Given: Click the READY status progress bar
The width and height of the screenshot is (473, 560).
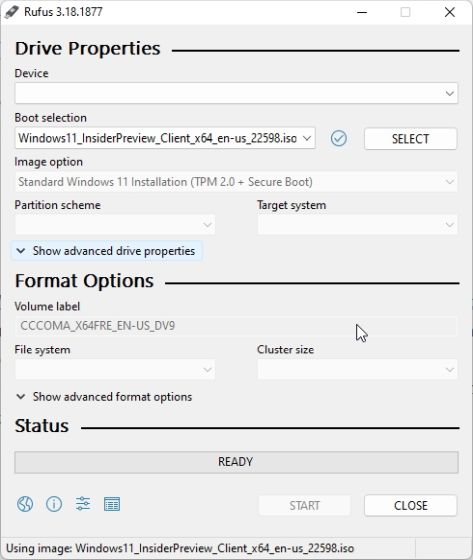Looking at the screenshot, I should click(x=236, y=462).
